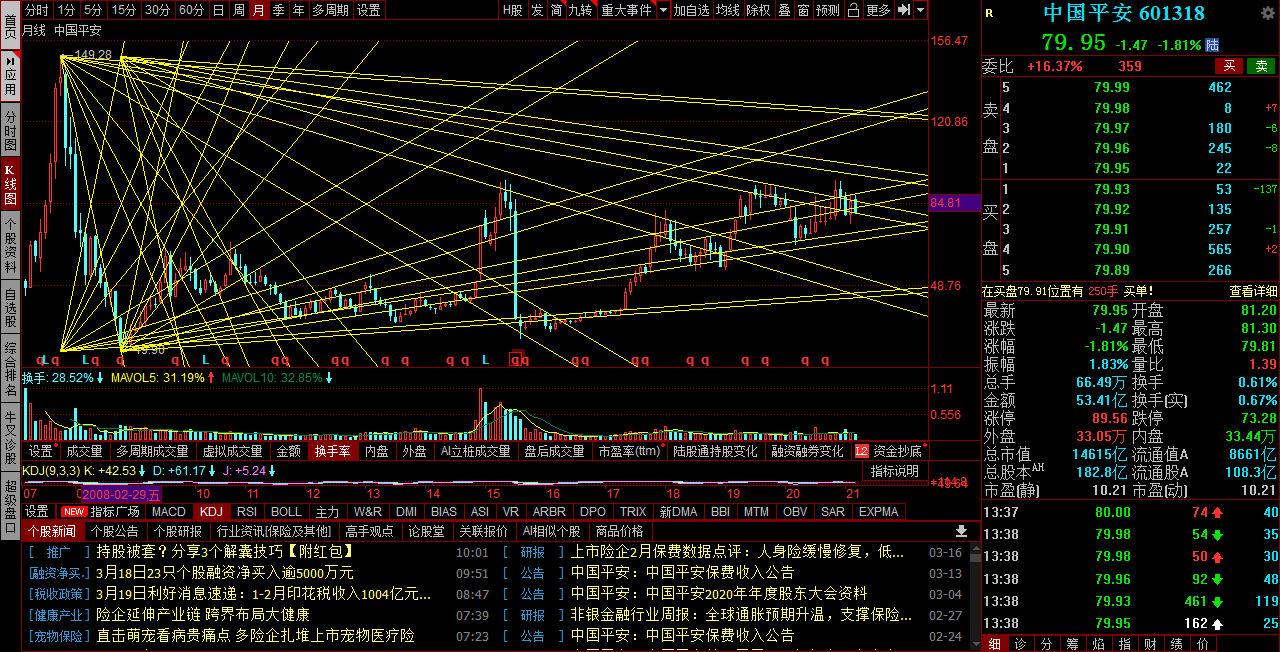Enable the BOLL indicator
This screenshot has height=652, width=1280.
pos(286,511)
